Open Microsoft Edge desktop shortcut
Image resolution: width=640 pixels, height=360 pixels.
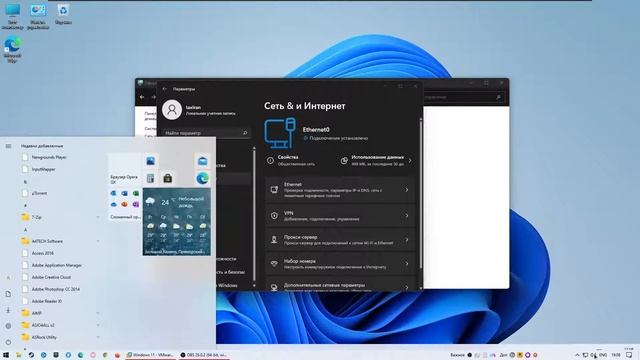click(x=12, y=49)
